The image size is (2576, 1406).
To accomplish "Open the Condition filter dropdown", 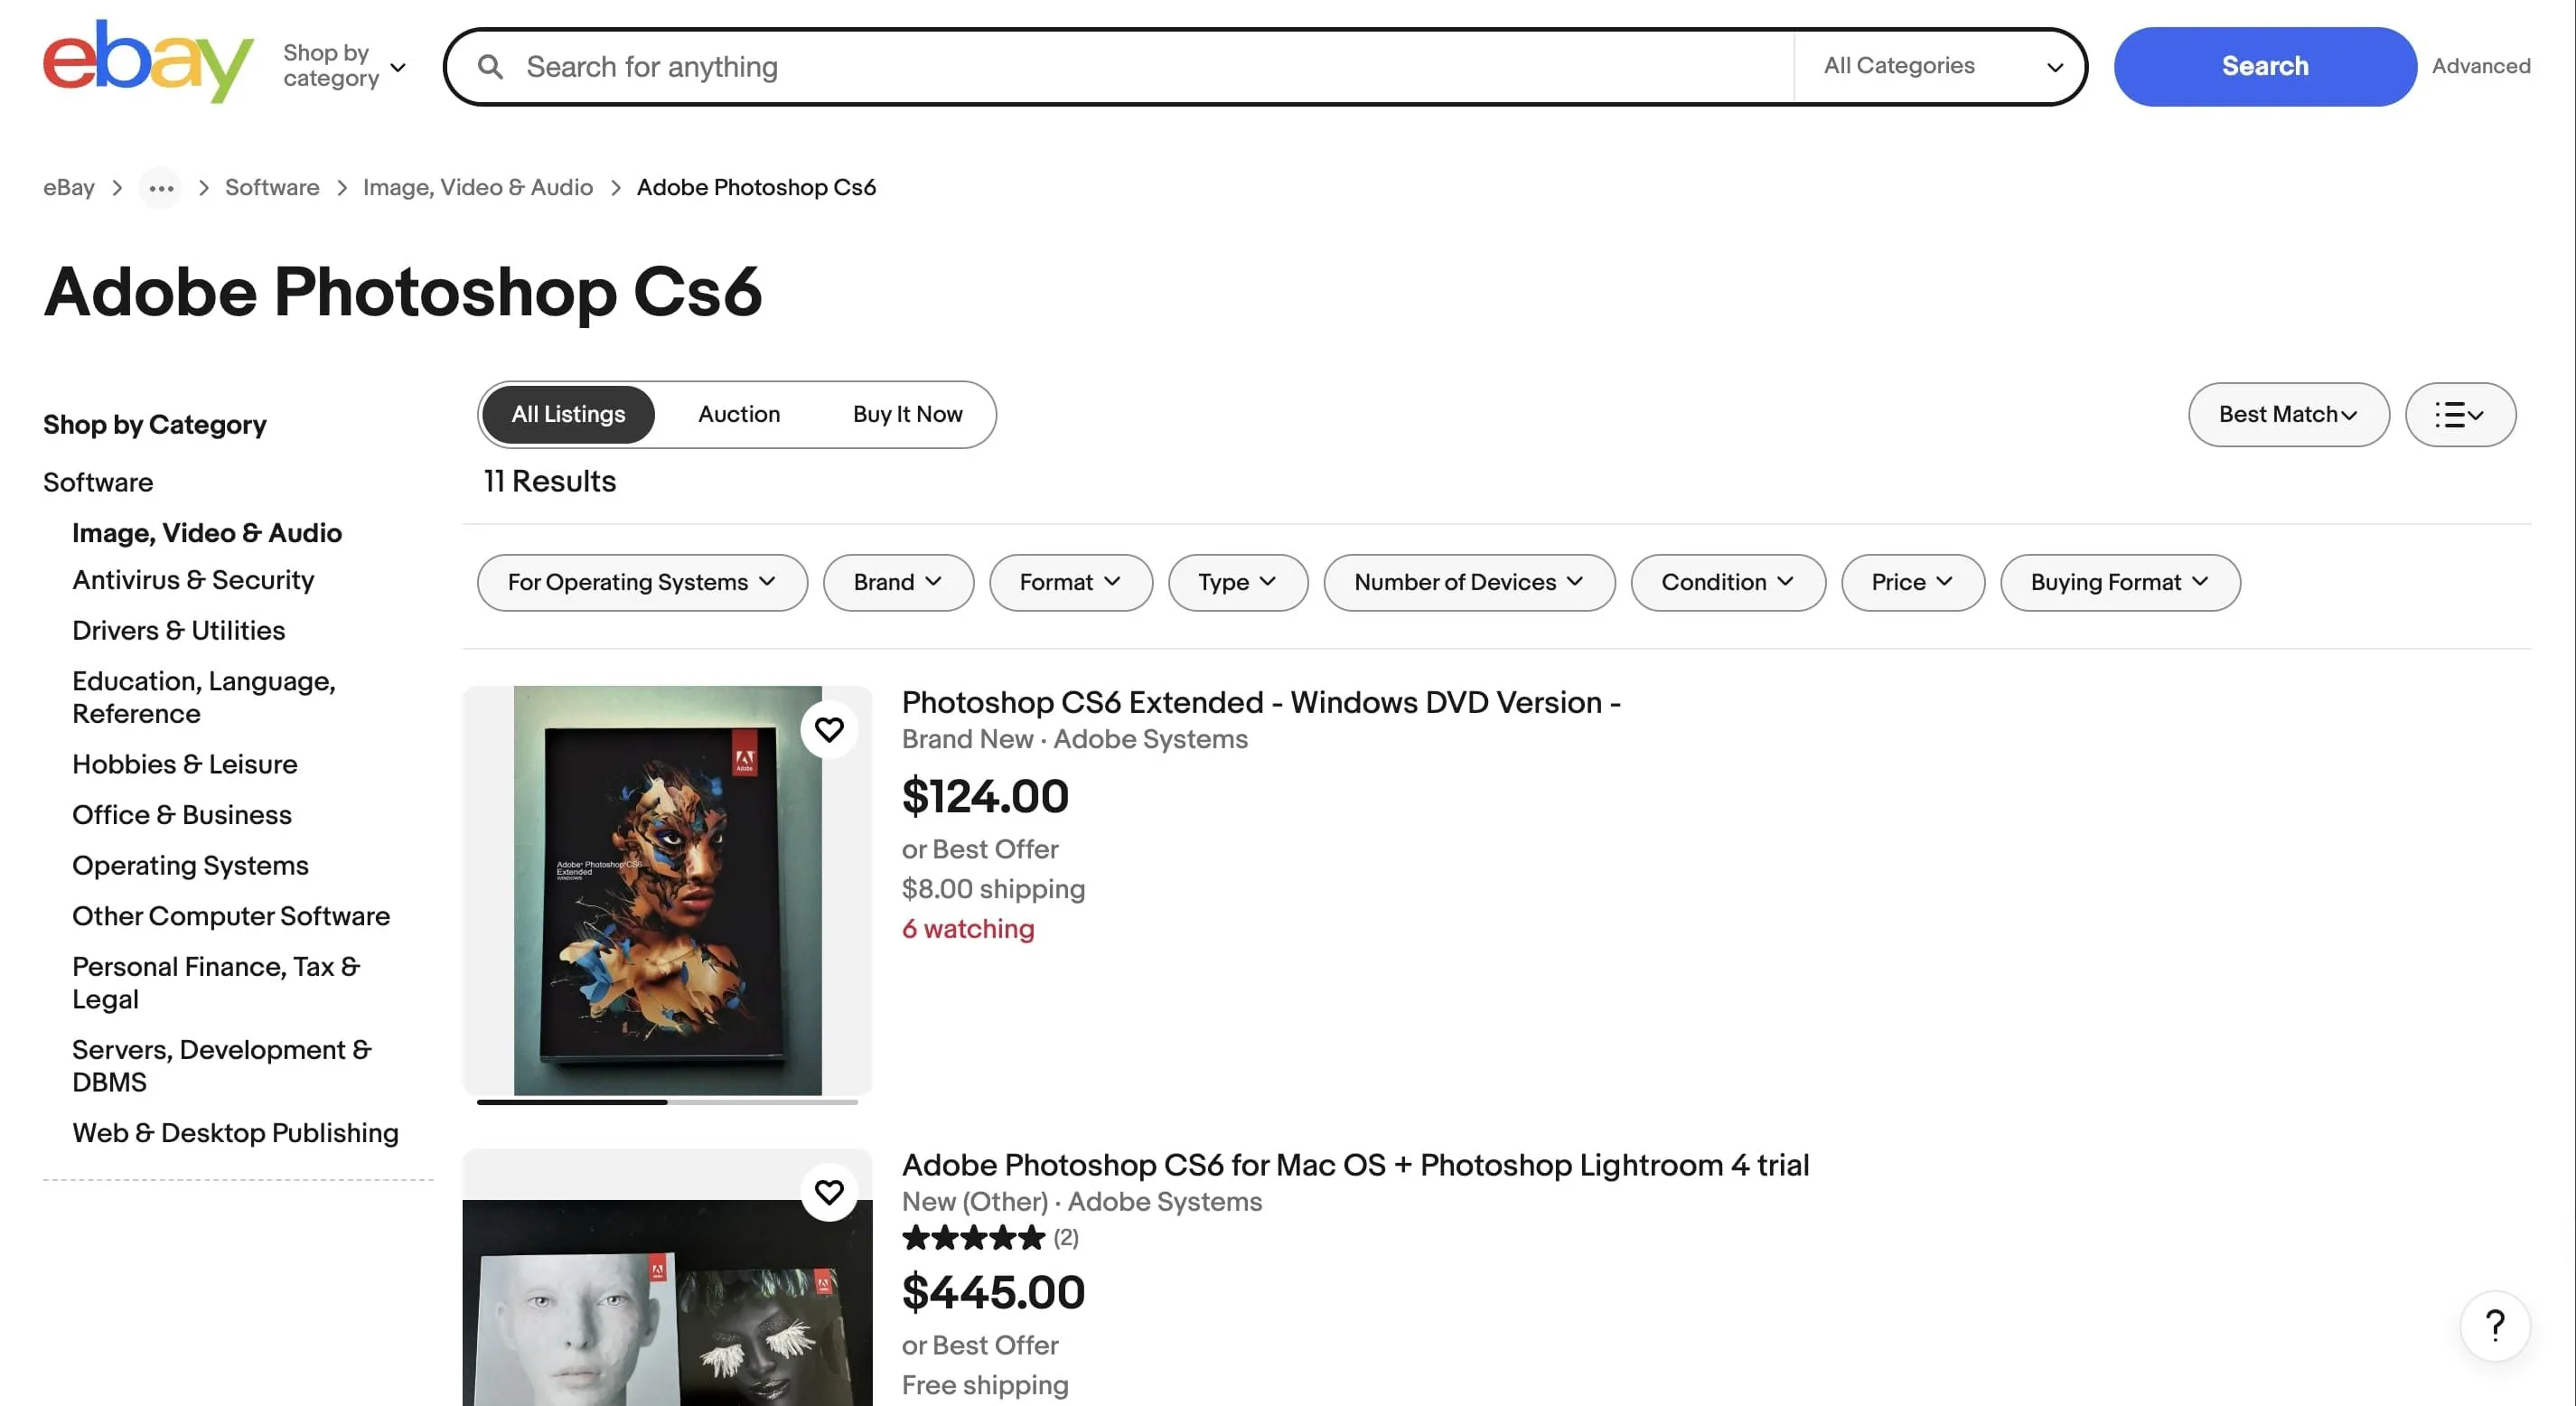I will tap(1727, 582).
